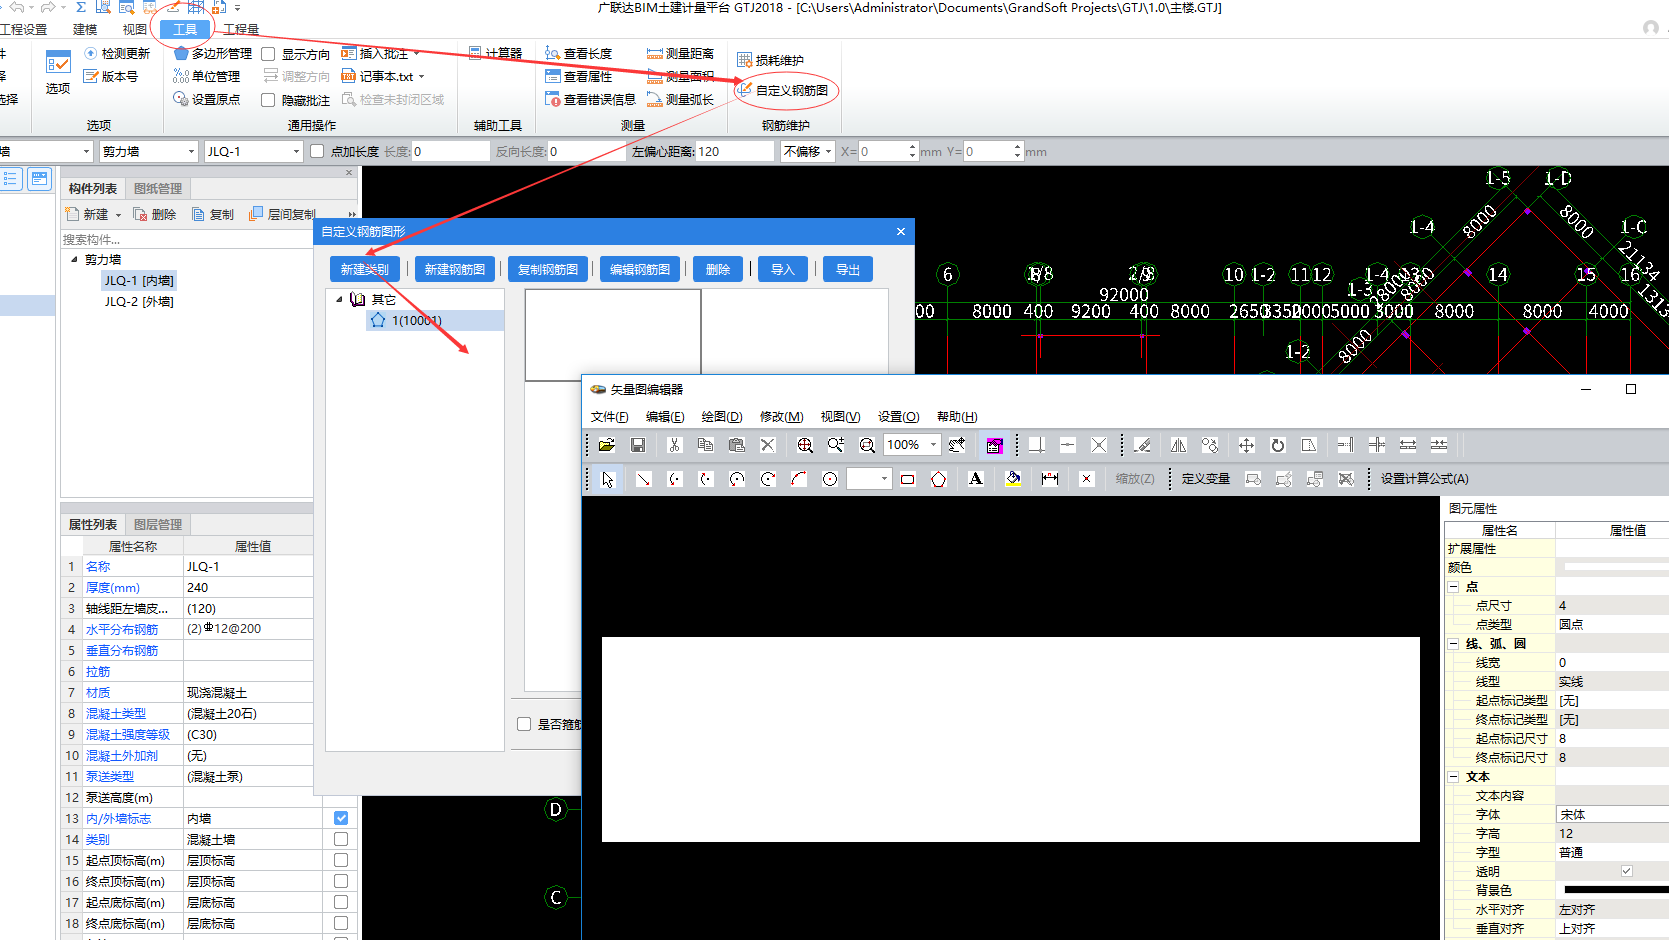
Task: Click the black 背景色 color swatch
Action: coord(1615,890)
